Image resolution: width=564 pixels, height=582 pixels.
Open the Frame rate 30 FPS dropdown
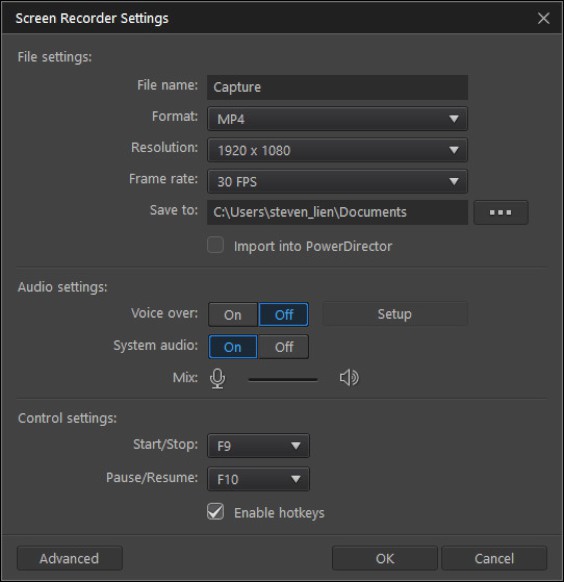337,182
